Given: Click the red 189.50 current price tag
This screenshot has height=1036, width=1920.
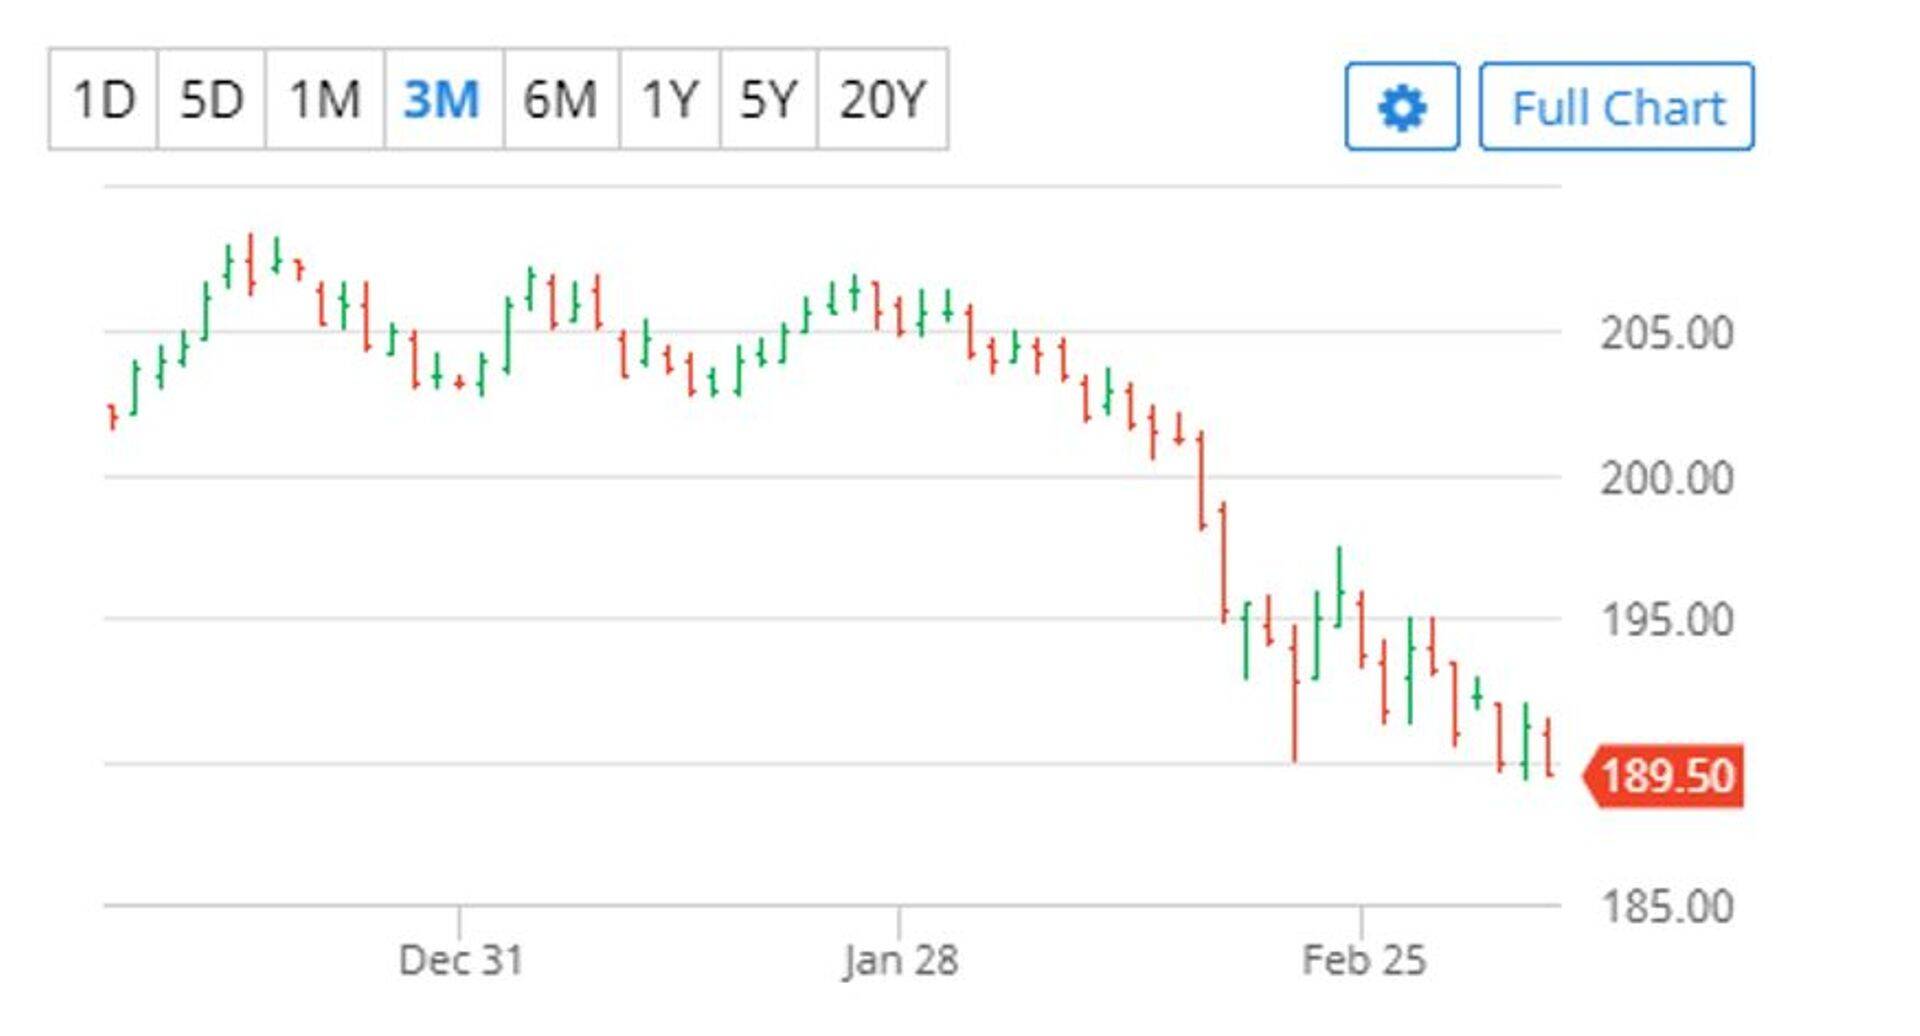Looking at the screenshot, I should [x=1666, y=776].
